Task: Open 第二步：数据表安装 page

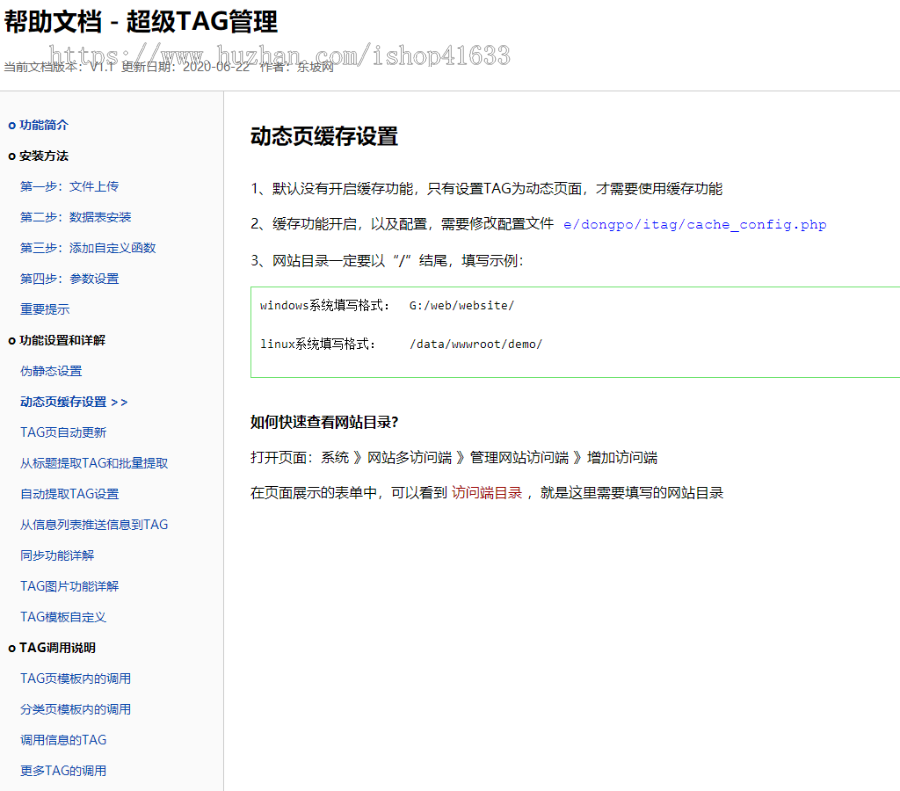Action: pos(76,217)
